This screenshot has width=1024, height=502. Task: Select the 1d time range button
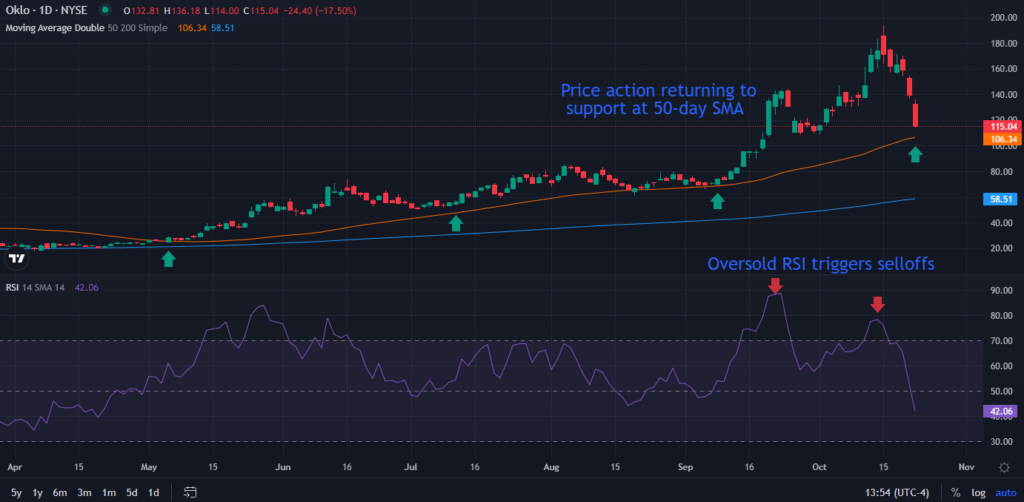click(x=153, y=492)
